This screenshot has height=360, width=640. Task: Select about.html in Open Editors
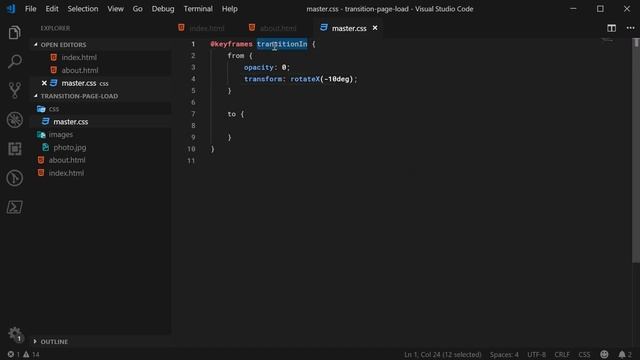[x=80, y=70]
